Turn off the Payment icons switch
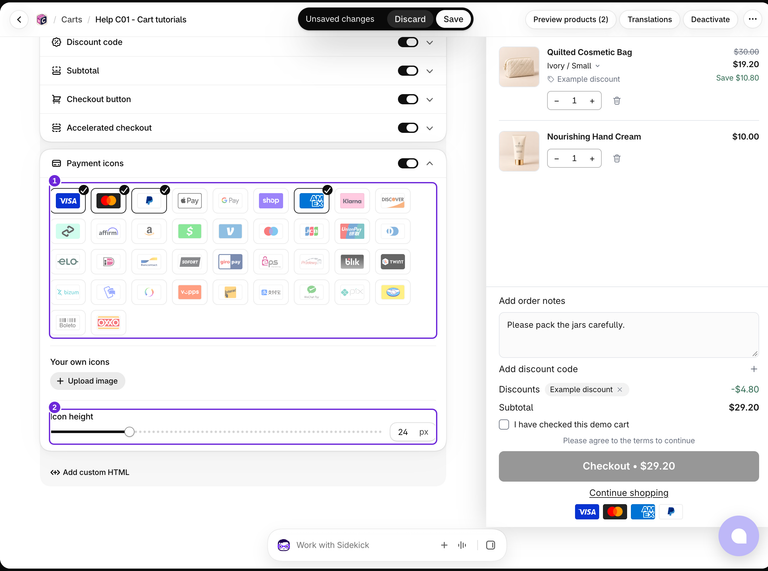768x571 pixels. pos(408,164)
